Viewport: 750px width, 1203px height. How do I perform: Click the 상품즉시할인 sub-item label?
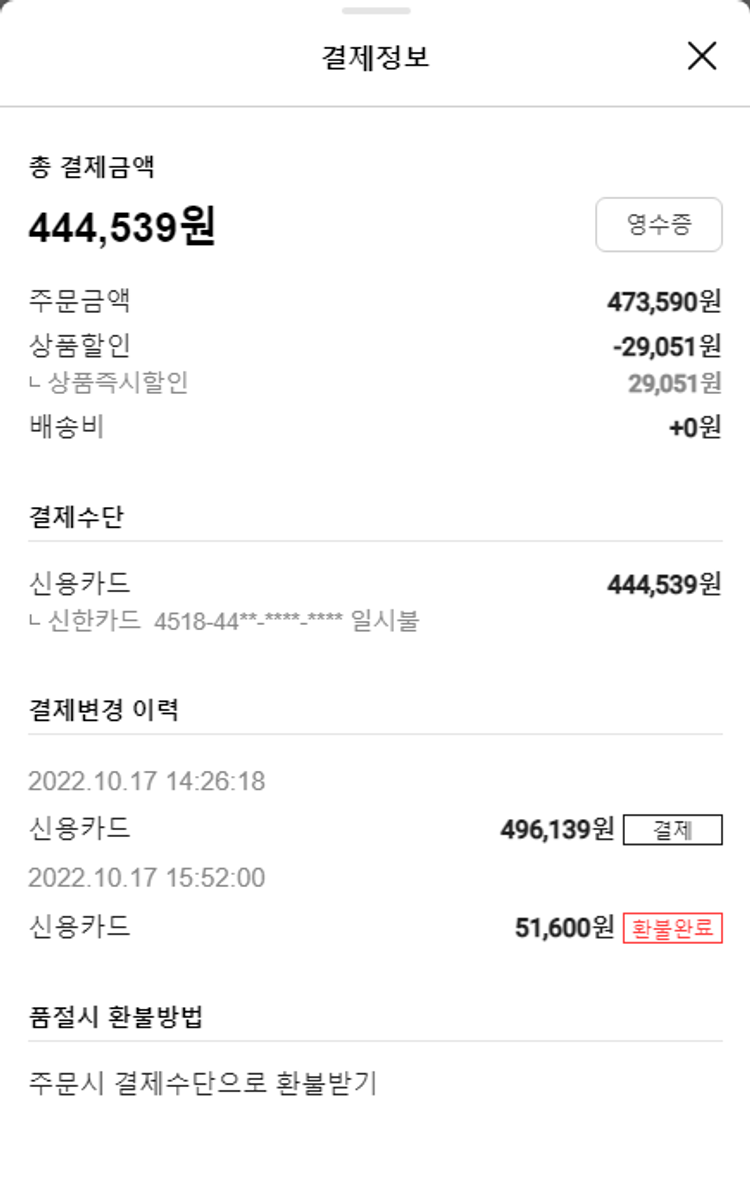(118, 382)
